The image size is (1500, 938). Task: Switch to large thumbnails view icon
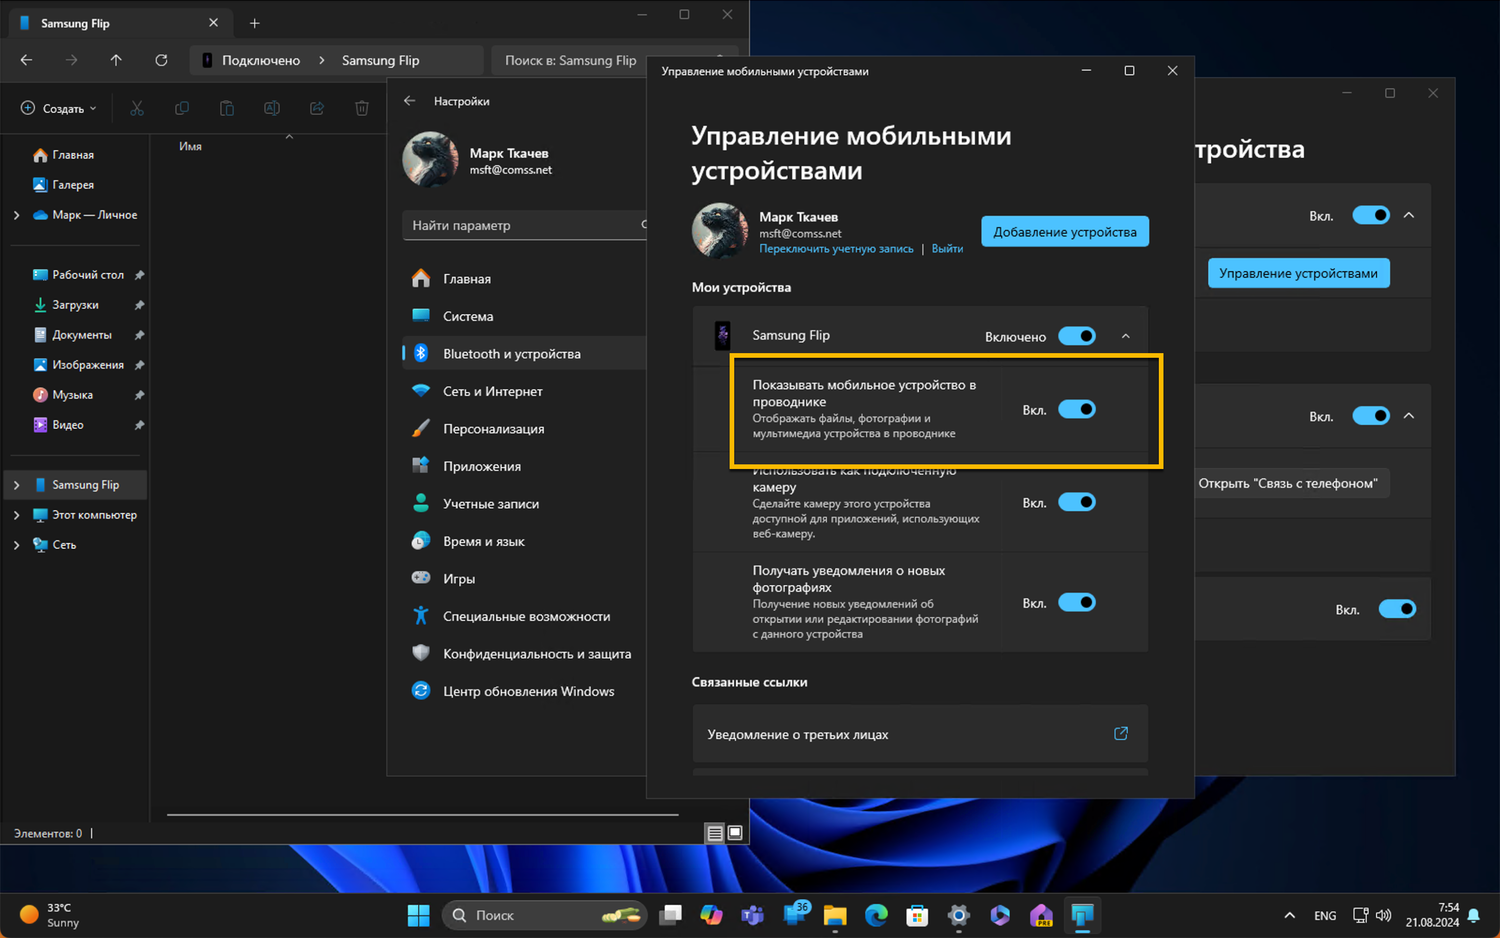(x=735, y=833)
